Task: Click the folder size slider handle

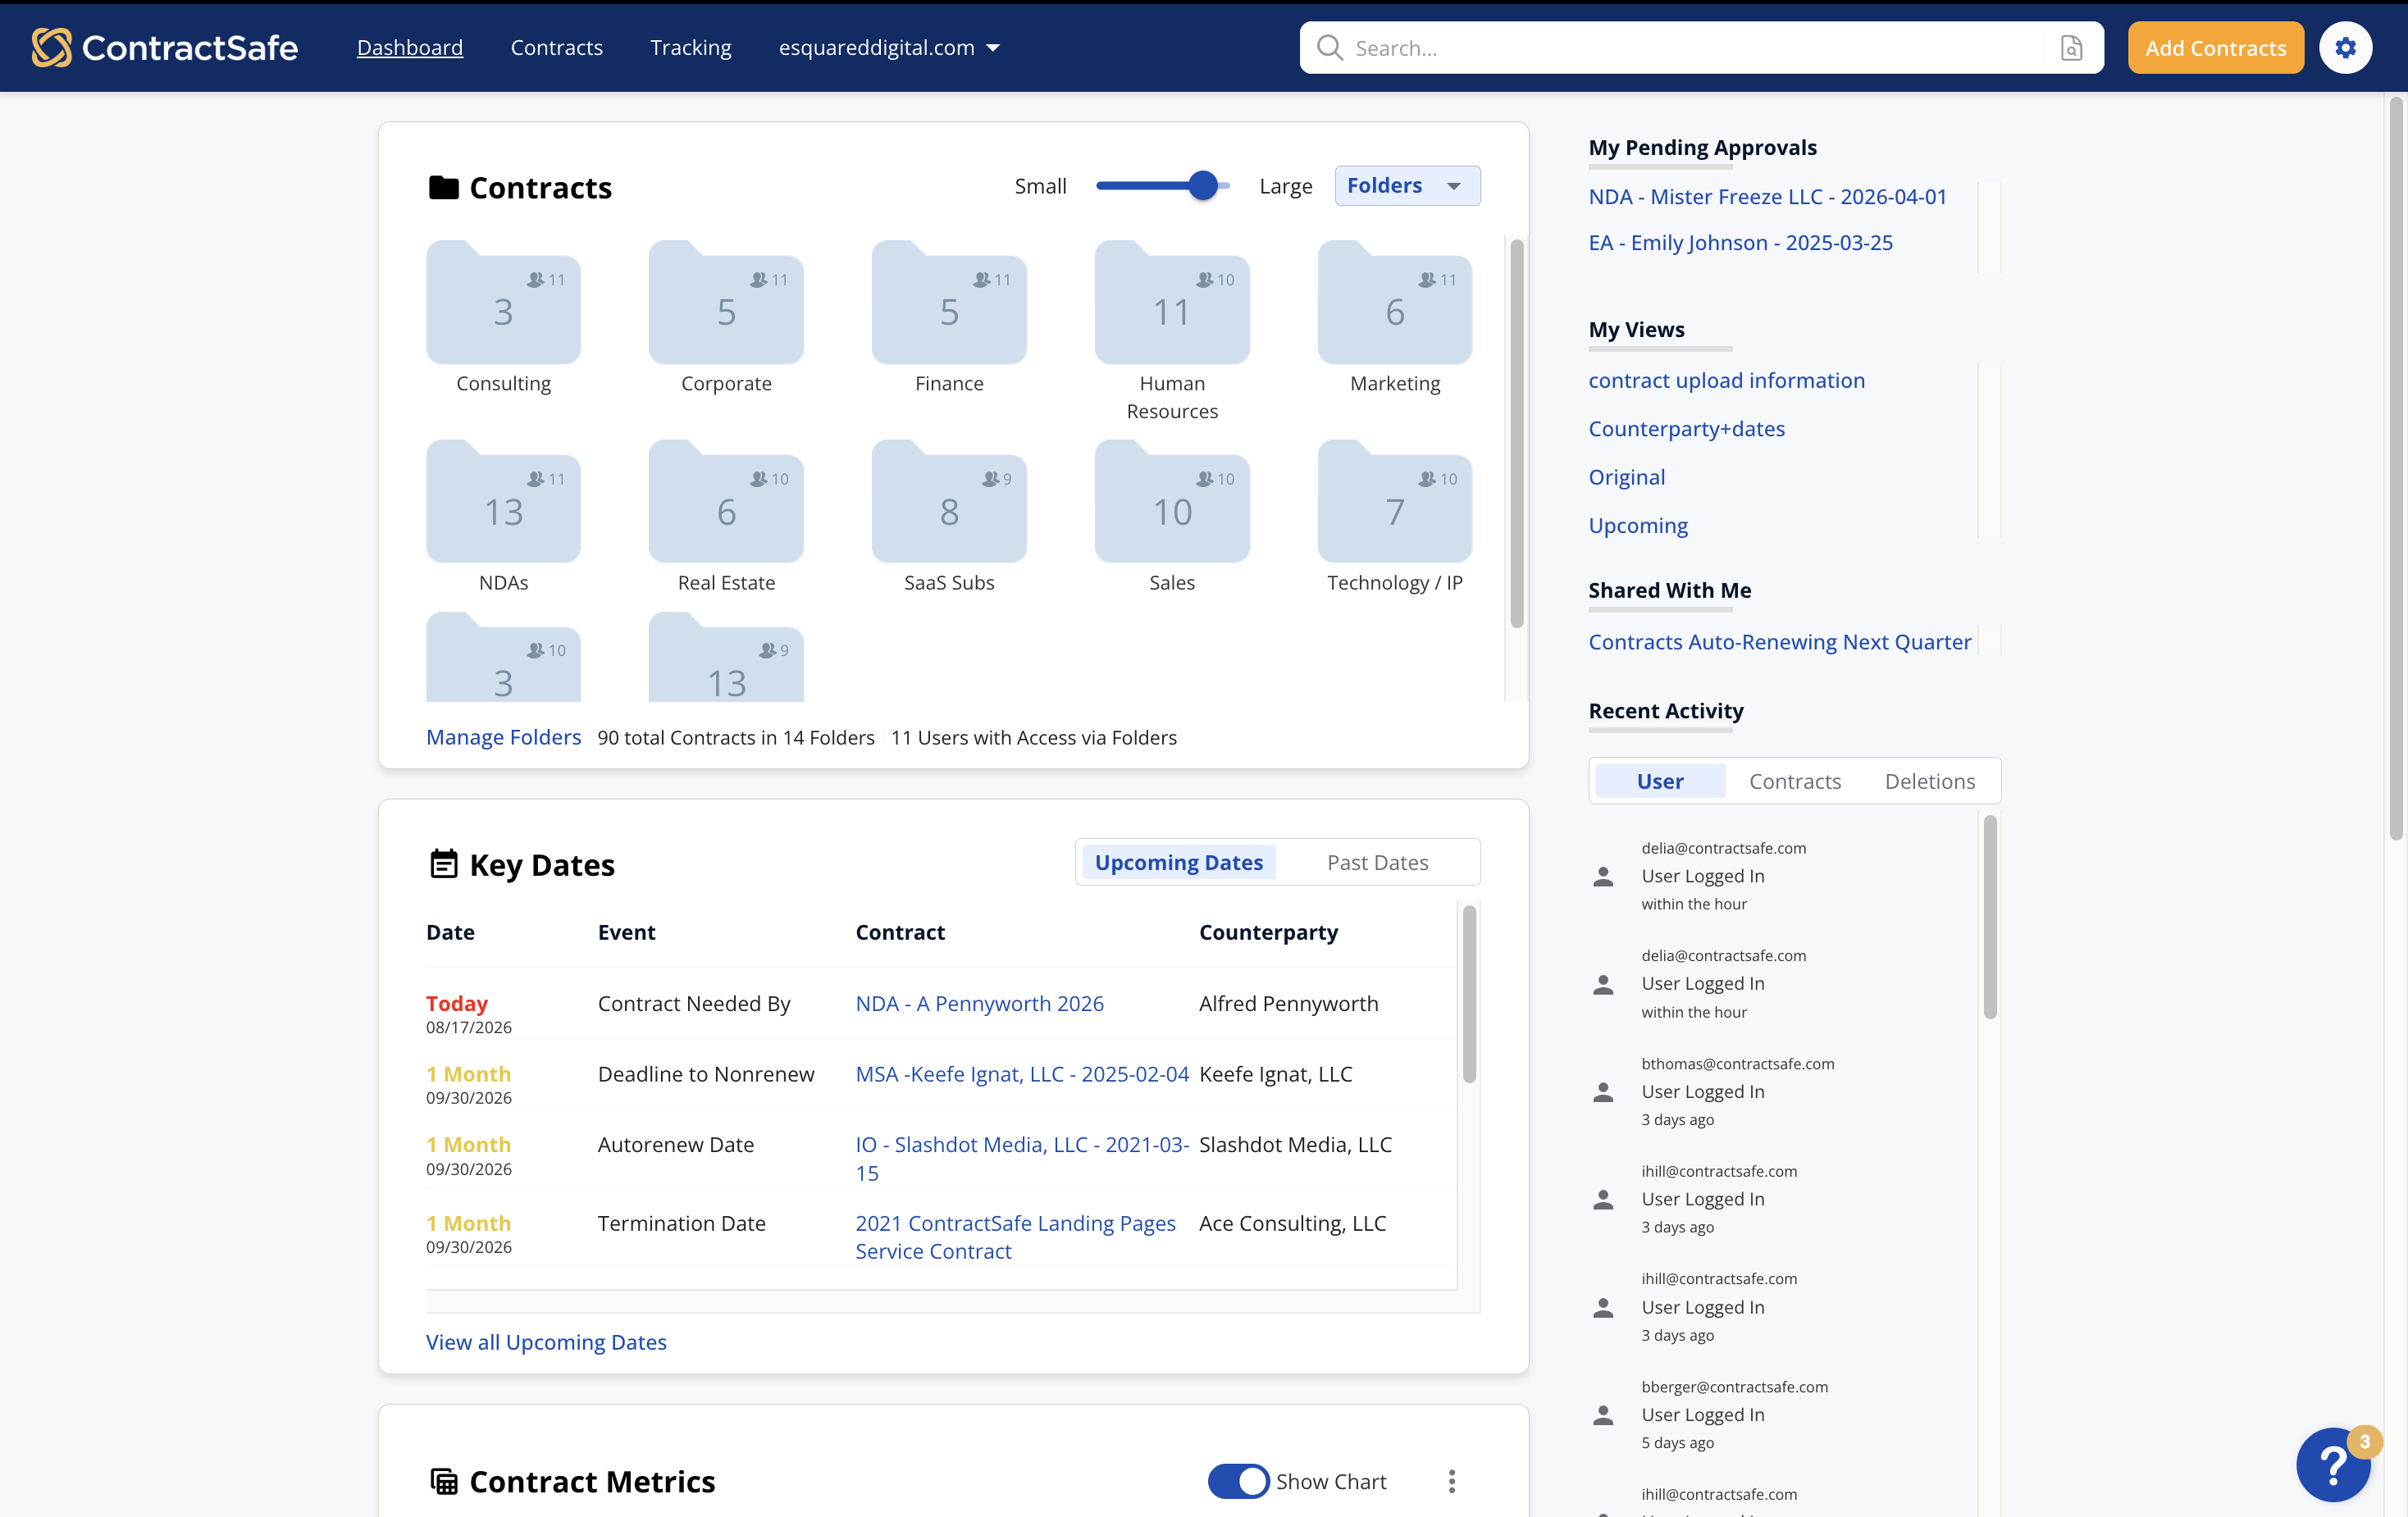Action: pyautogui.click(x=1203, y=186)
